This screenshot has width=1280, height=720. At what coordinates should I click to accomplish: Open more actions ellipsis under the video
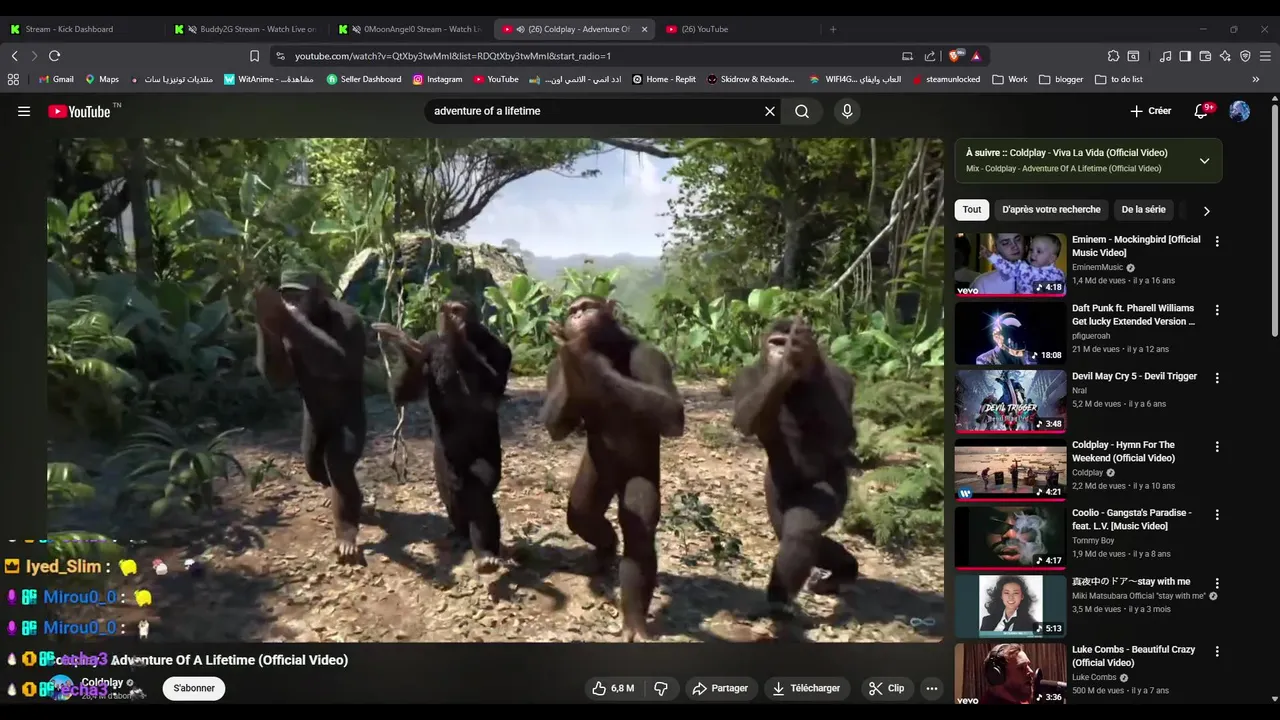click(x=932, y=688)
